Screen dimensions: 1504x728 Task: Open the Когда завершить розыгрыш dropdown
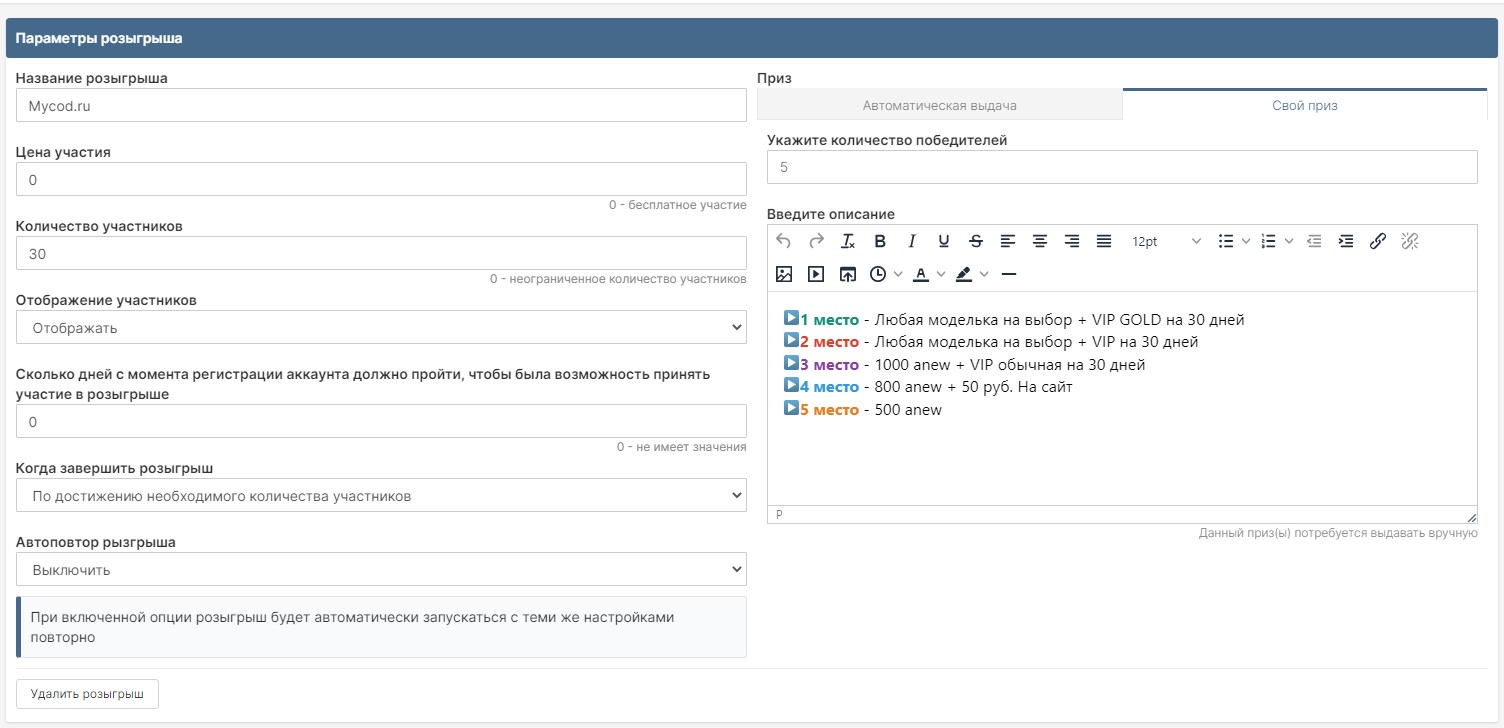pyautogui.click(x=381, y=495)
